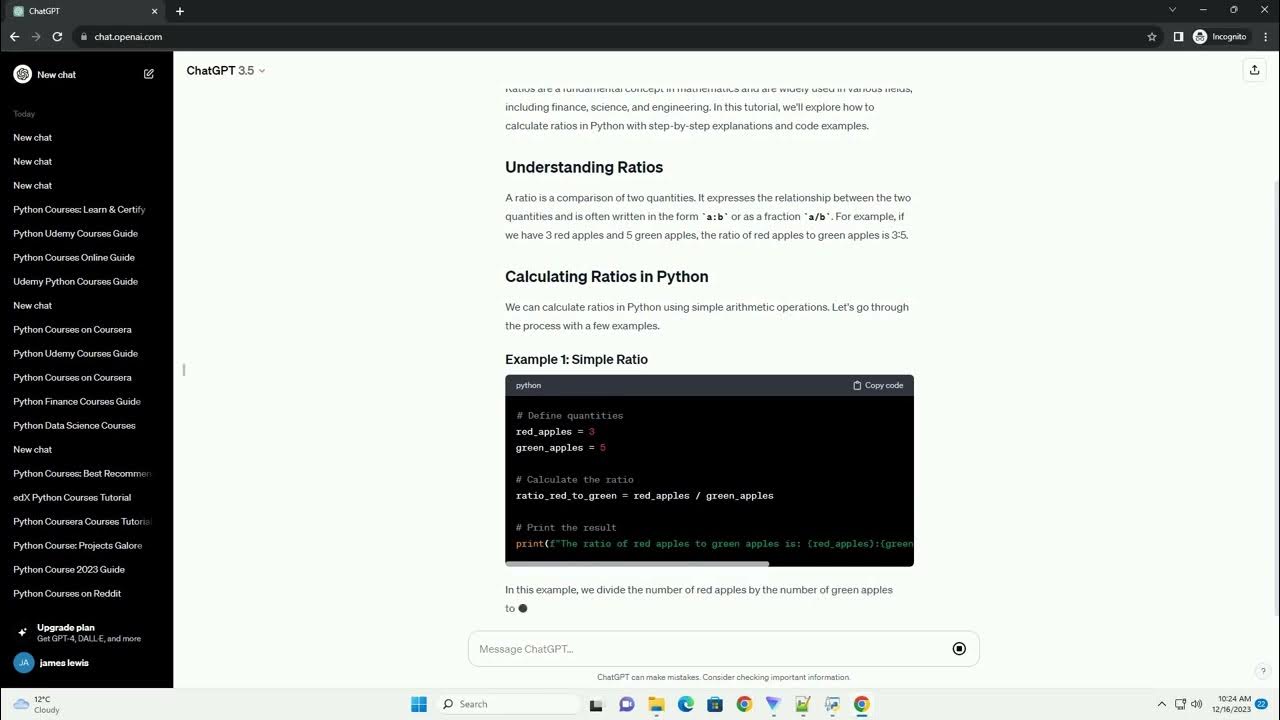This screenshot has width=1280, height=720.
Task: Show hidden tray icons chevron
Action: [x=1161, y=704]
